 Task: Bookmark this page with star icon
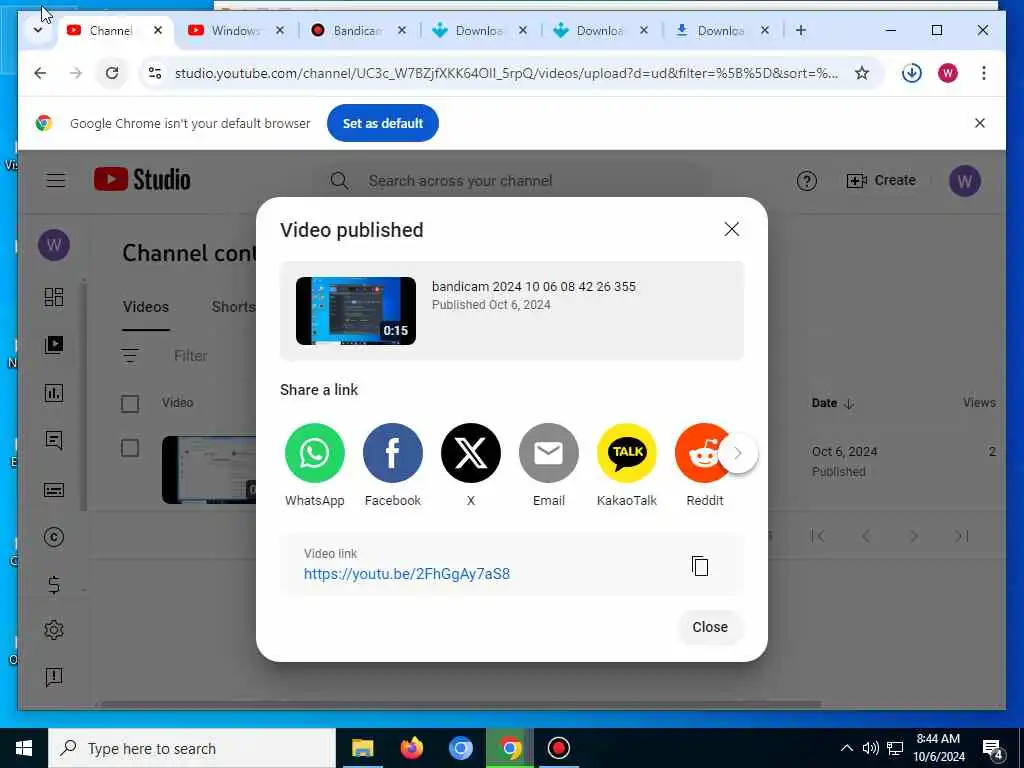pos(862,72)
